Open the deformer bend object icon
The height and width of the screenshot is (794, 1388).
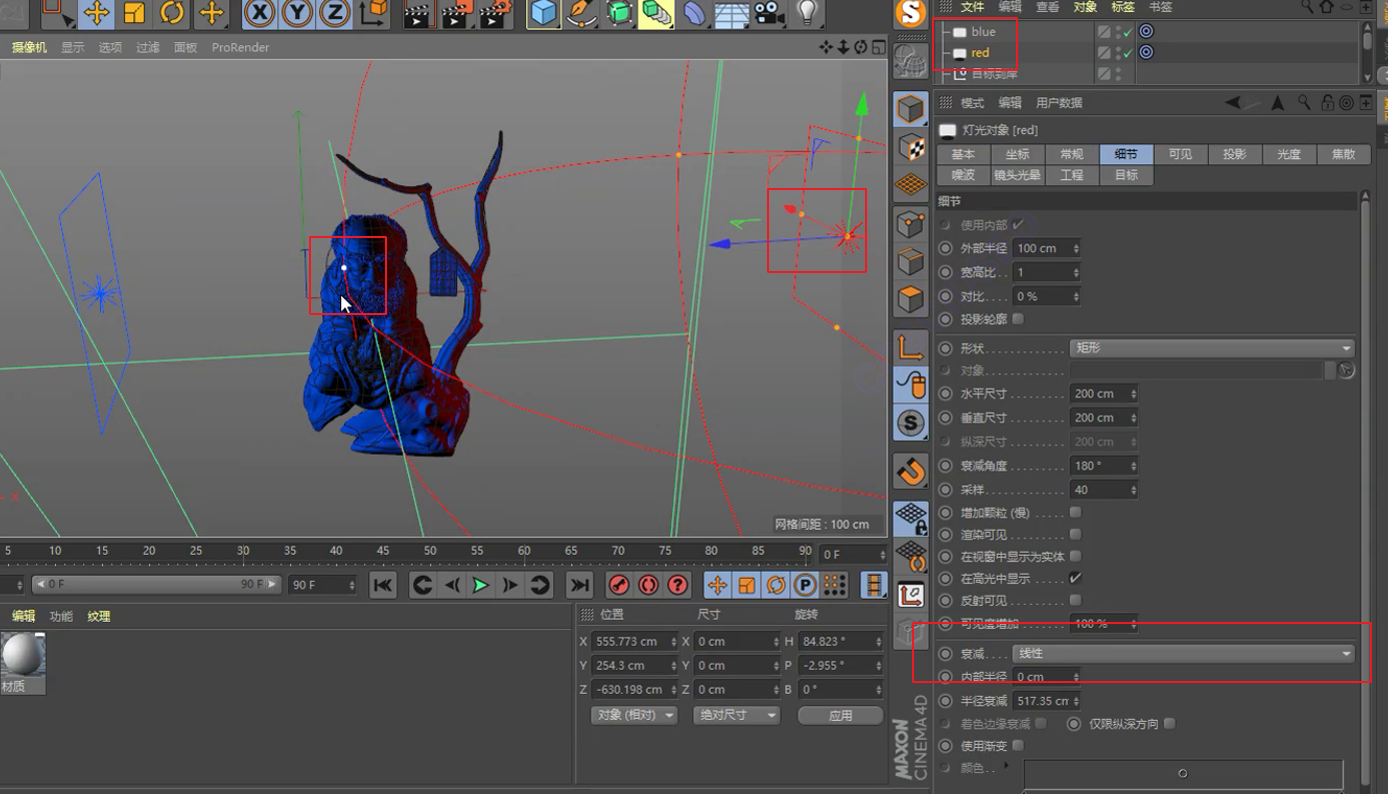click(694, 13)
